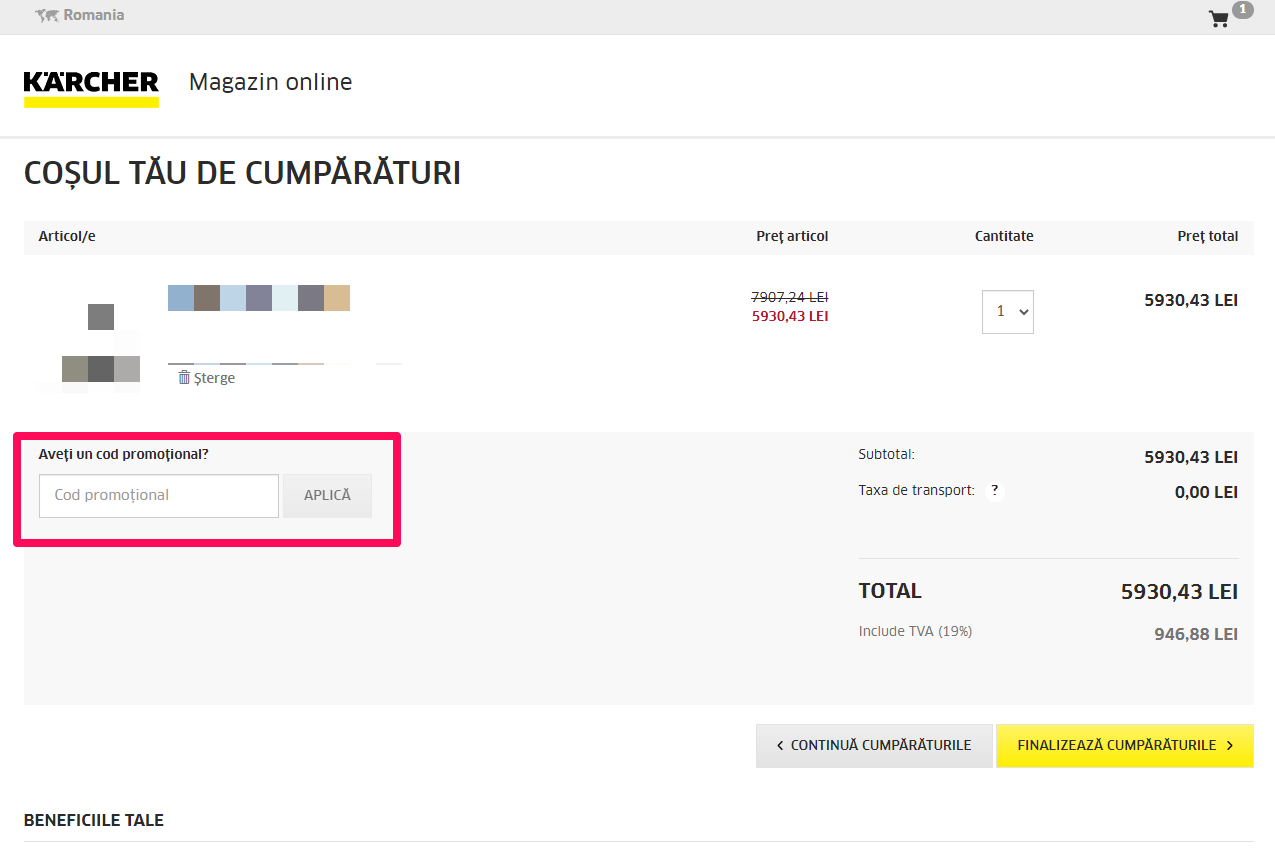Select the Romania country link
Image resolution: width=1275 pixels, height=852 pixels.
[x=93, y=15]
